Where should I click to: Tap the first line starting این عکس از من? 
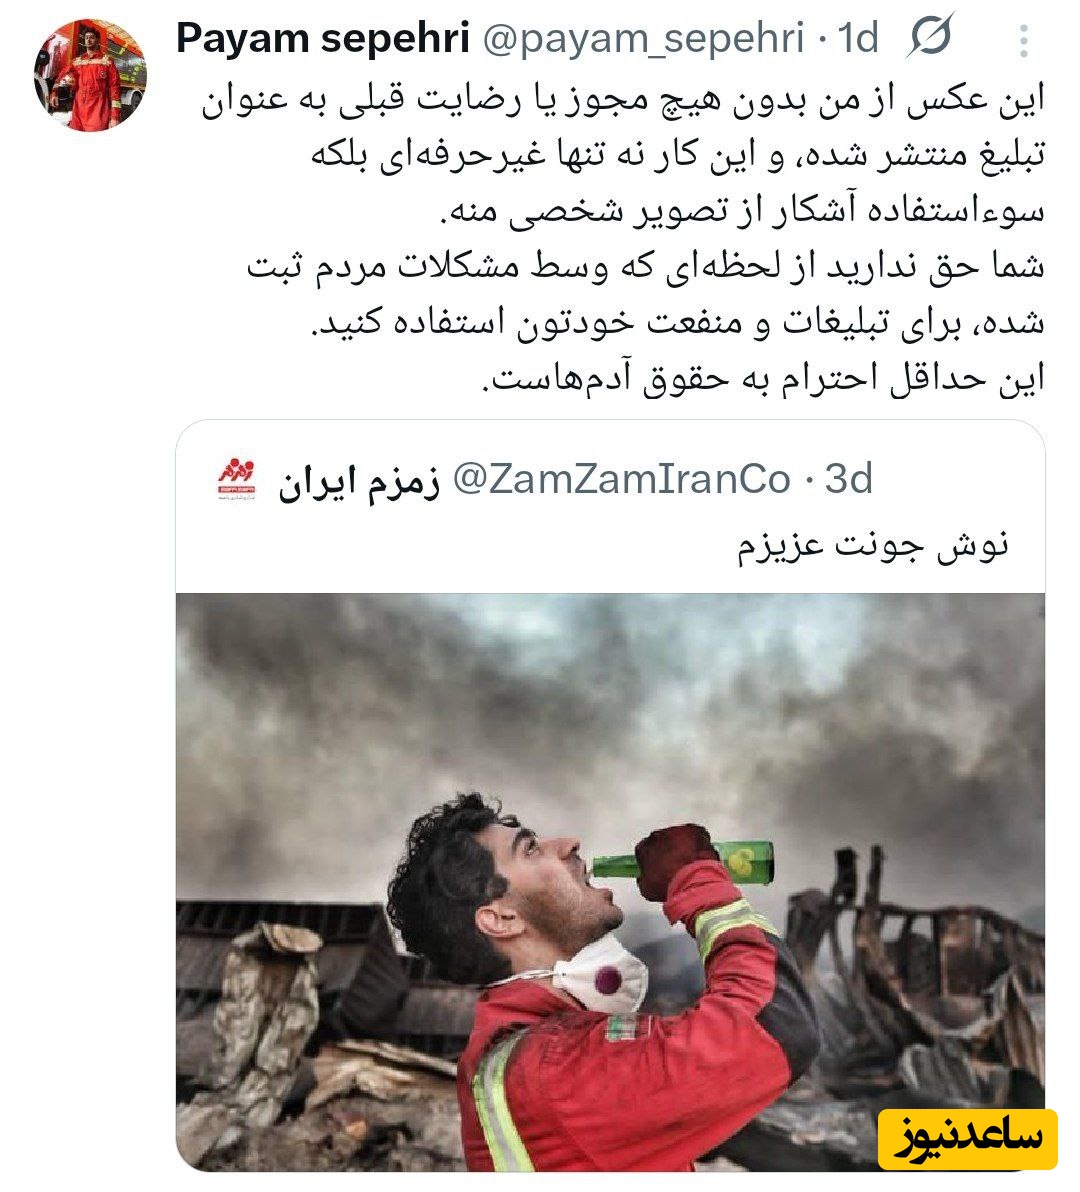click(623, 100)
